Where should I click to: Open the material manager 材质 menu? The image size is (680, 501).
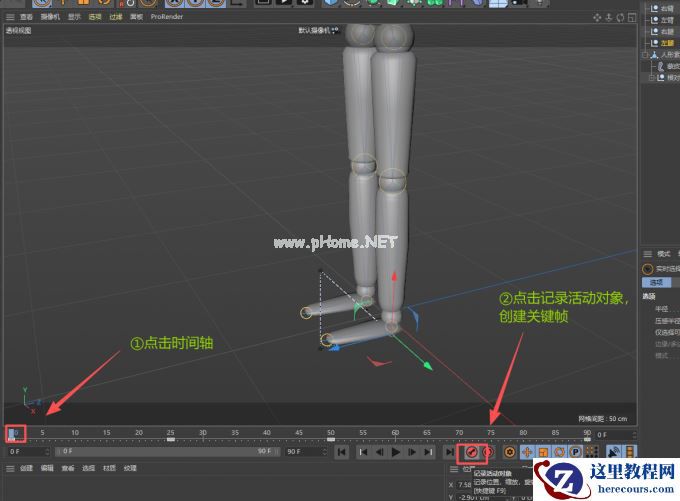(x=109, y=468)
